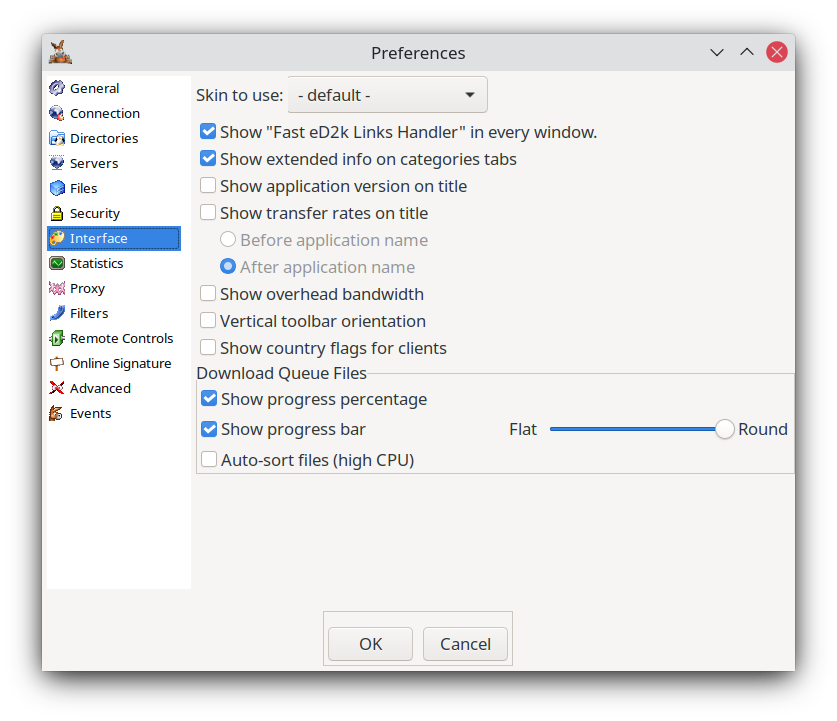Viewport: 837px width, 721px height.
Task: Click the Flat label beside slider
Action: tap(523, 429)
